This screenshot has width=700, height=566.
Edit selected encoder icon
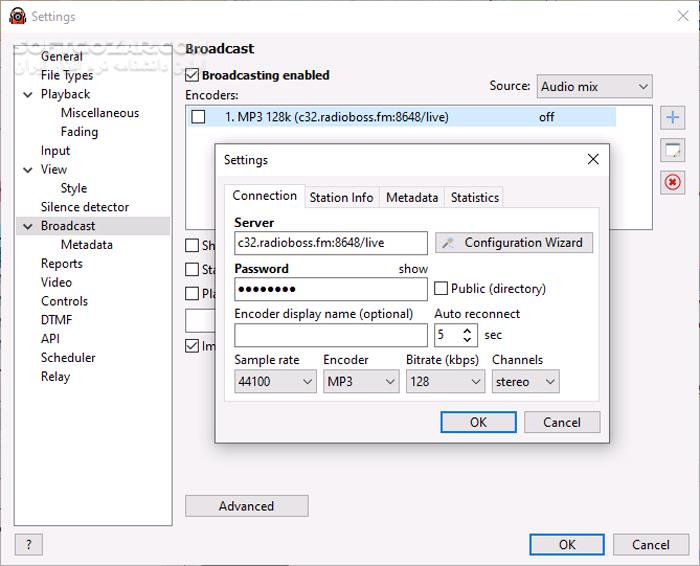click(x=672, y=150)
